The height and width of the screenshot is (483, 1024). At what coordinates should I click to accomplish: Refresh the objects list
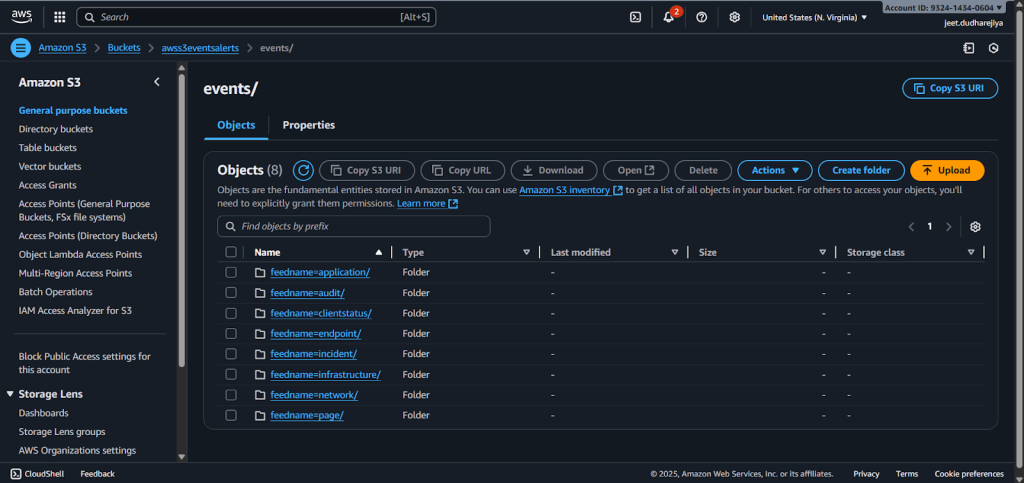pos(303,170)
